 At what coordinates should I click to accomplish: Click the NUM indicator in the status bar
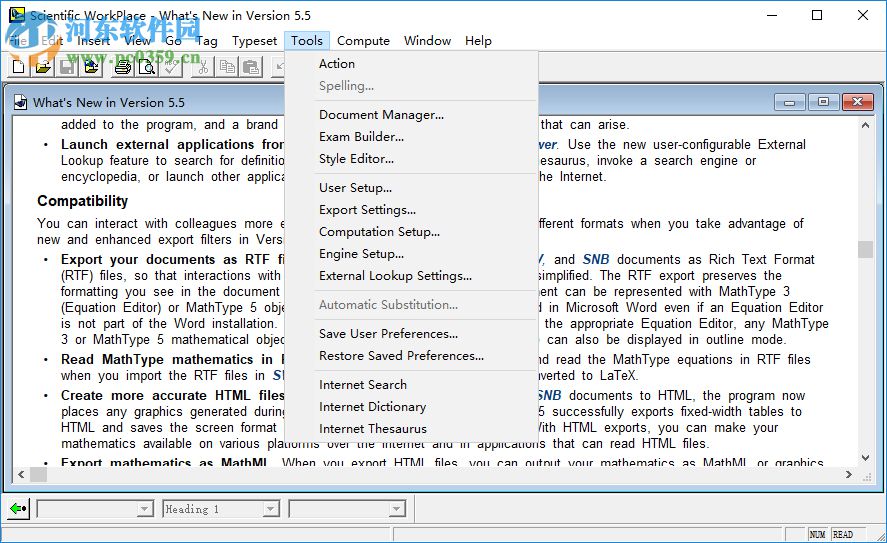[817, 535]
